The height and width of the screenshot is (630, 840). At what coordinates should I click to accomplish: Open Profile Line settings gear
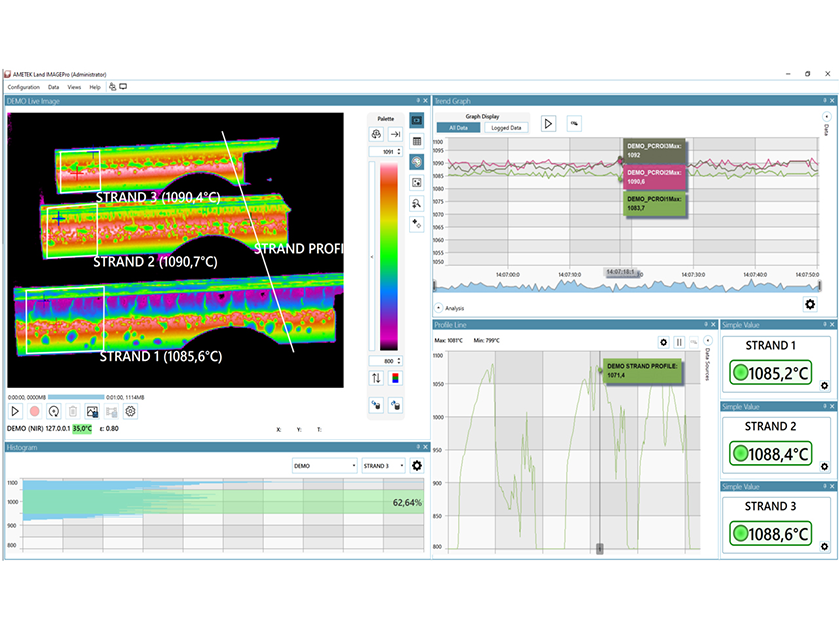tap(664, 342)
